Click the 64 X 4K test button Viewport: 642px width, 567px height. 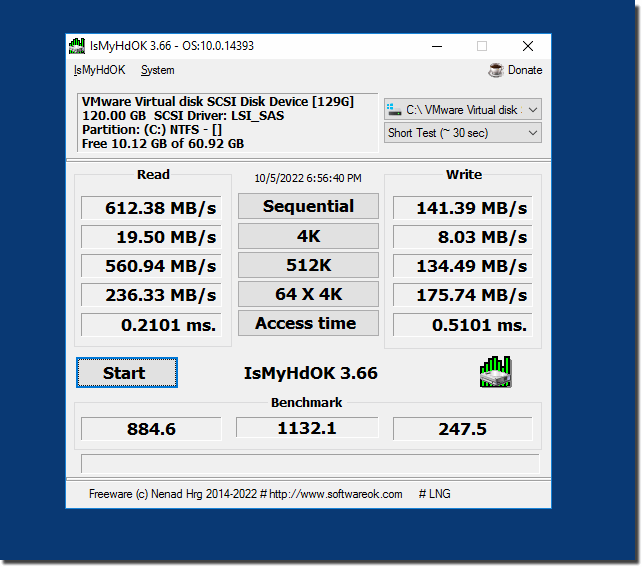(x=308, y=294)
